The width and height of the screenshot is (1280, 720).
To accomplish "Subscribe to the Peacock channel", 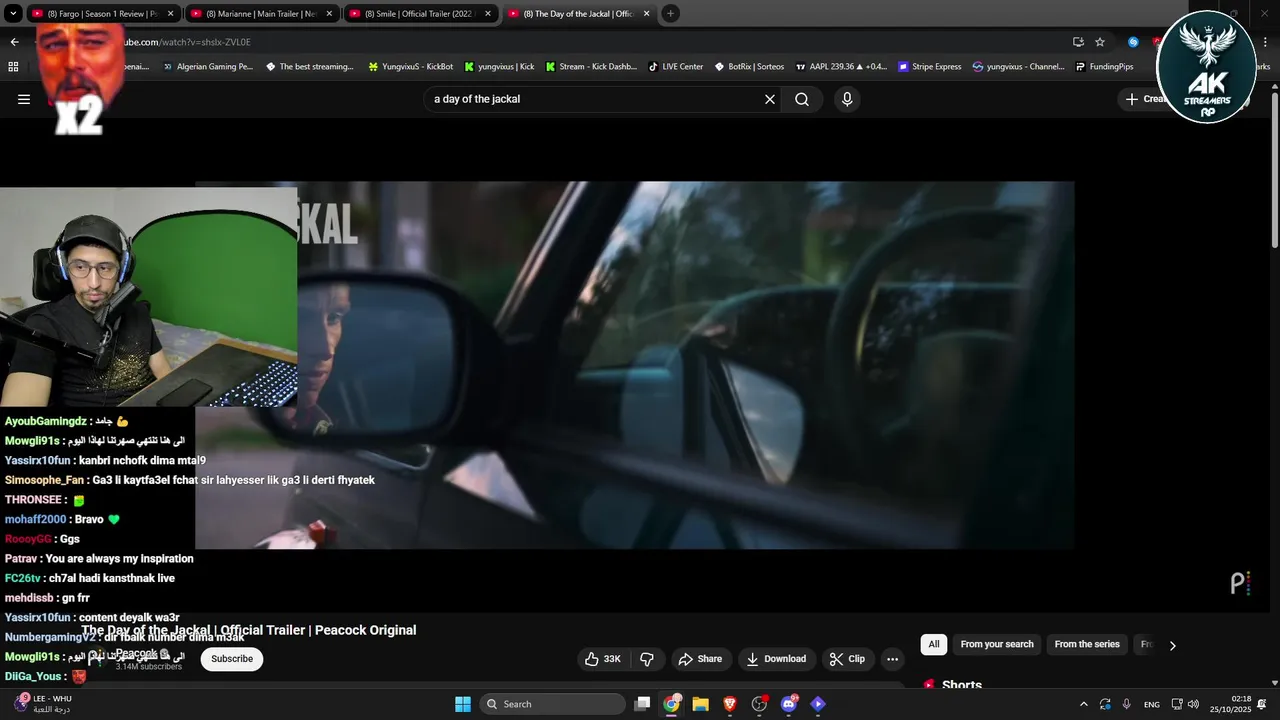I will coord(232,659).
